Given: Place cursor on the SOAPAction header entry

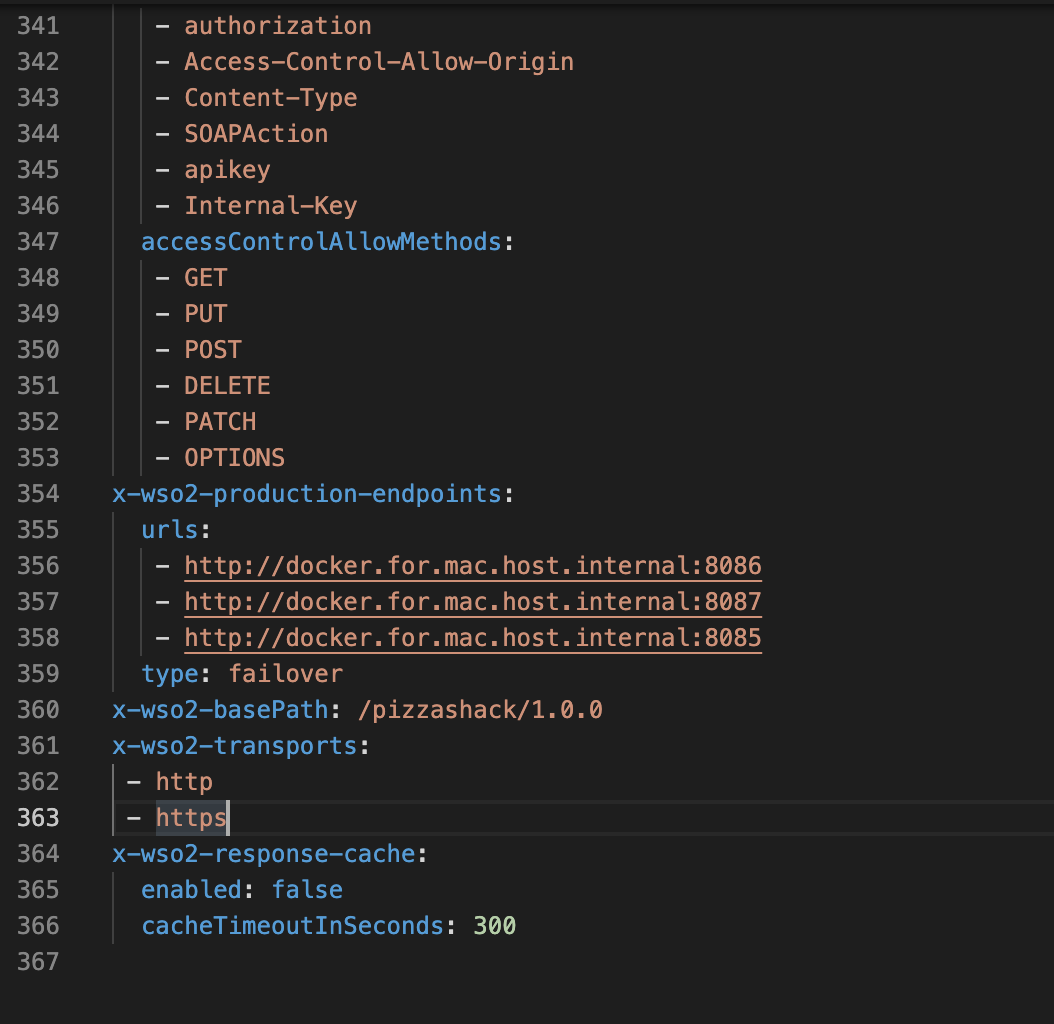Looking at the screenshot, I should [255, 133].
